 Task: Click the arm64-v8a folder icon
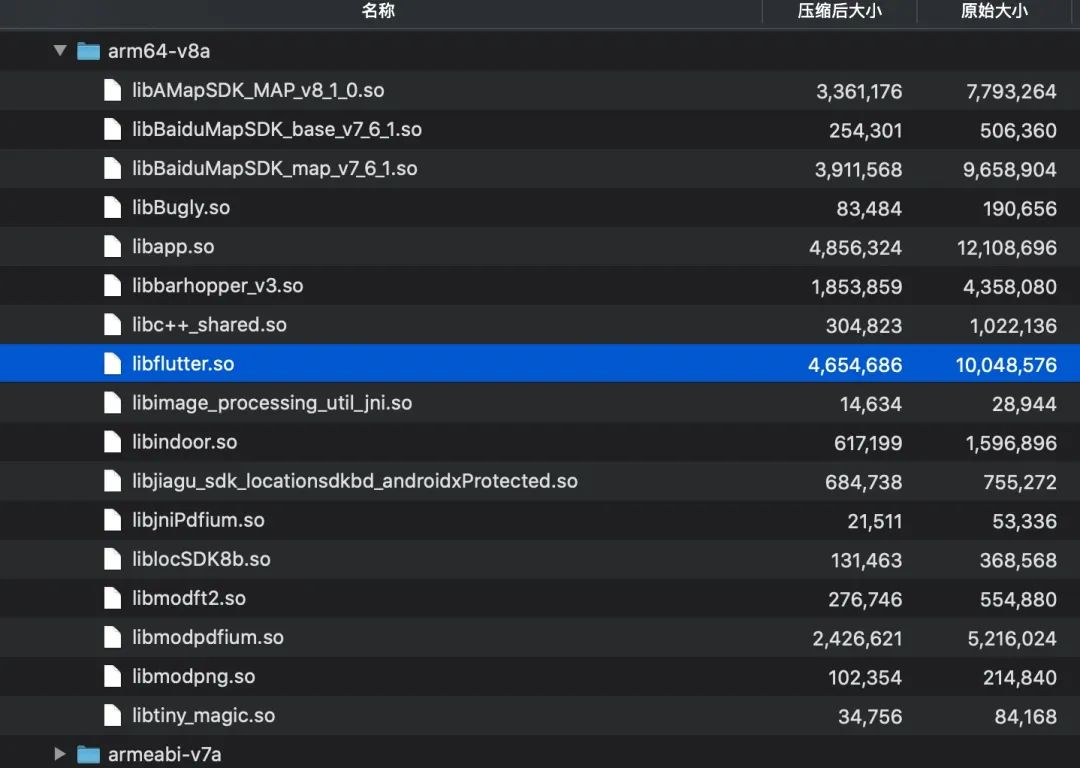pyautogui.click(x=88, y=51)
